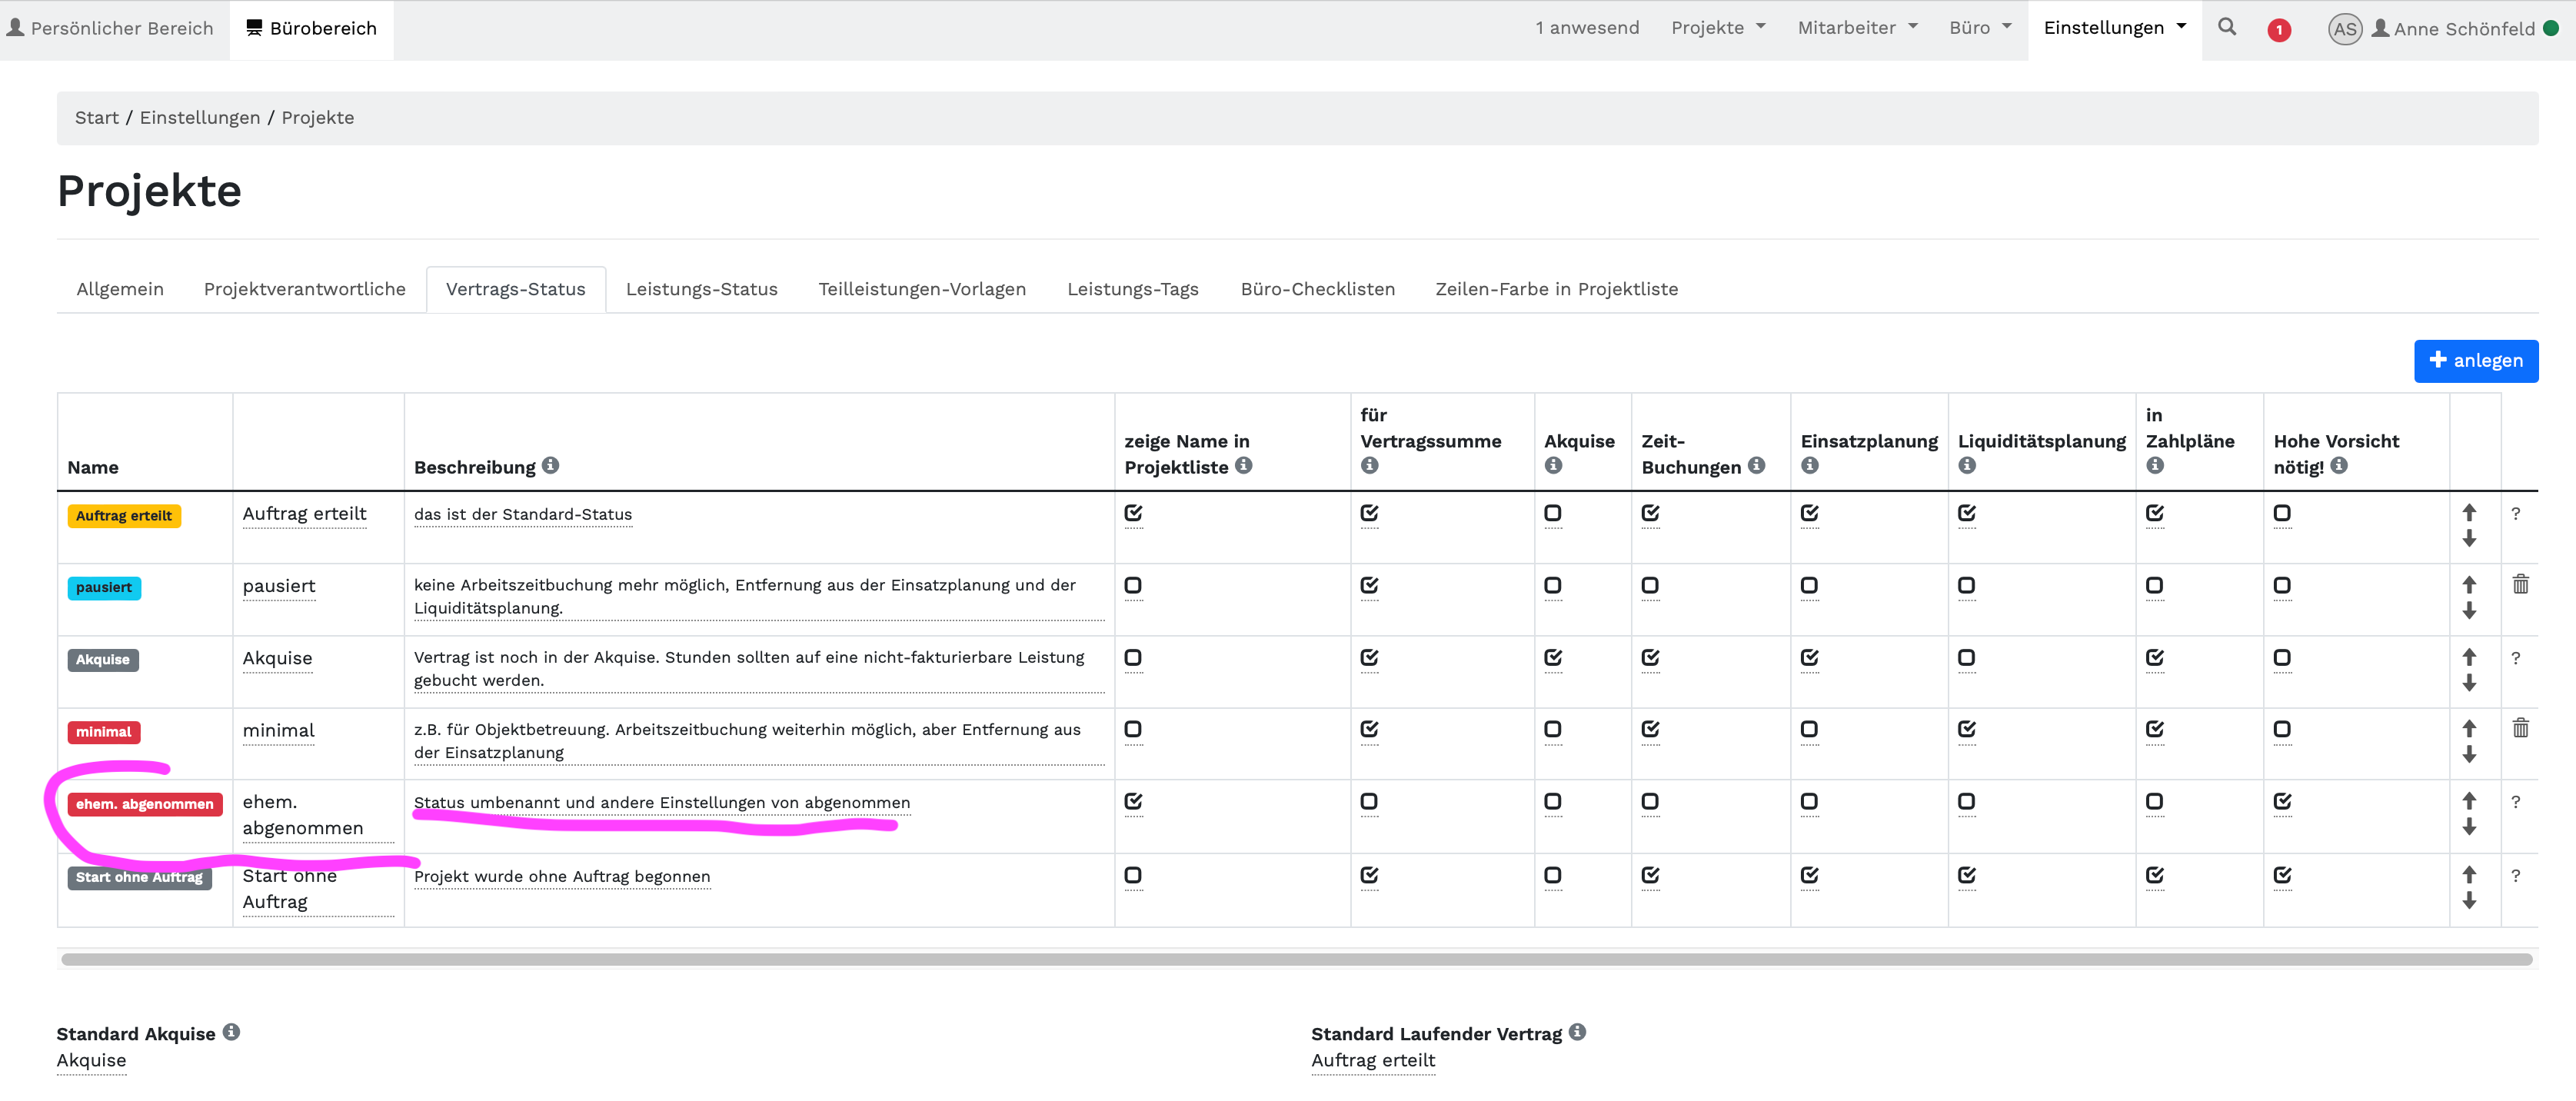
Task: Click info icon under Einsatzplanung header
Action: pos(1809,465)
